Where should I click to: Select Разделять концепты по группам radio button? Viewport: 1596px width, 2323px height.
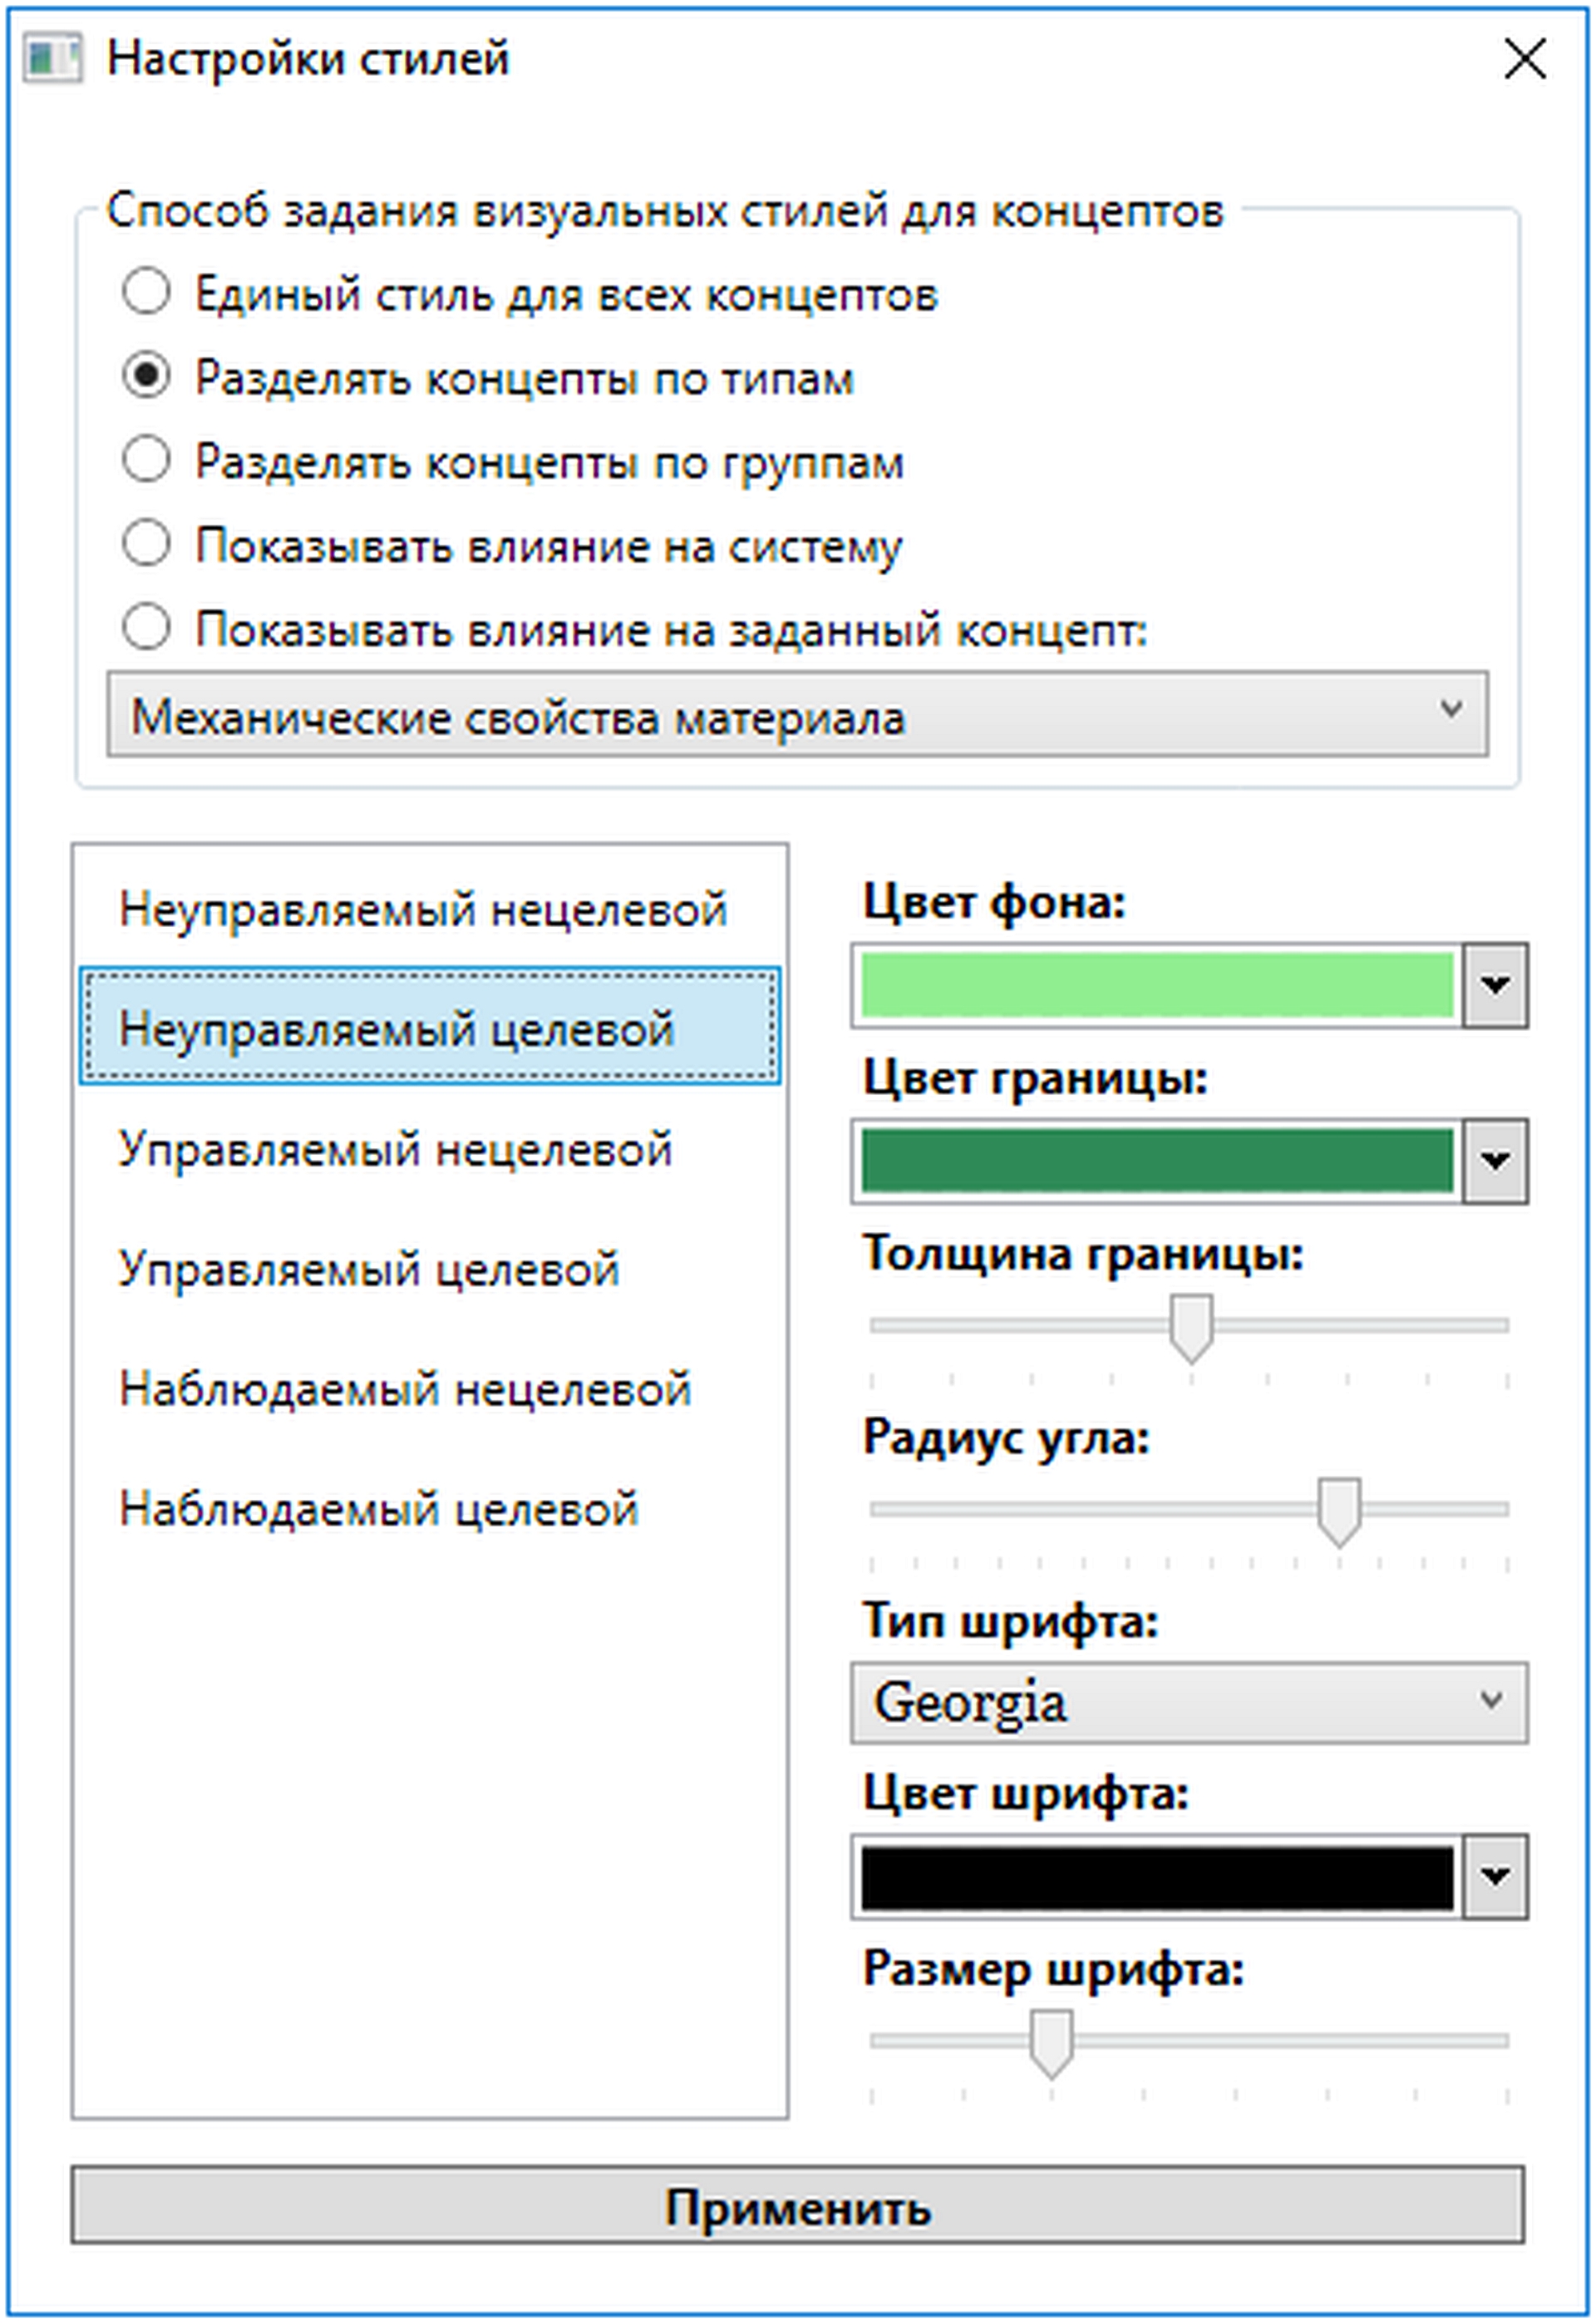coord(147,461)
